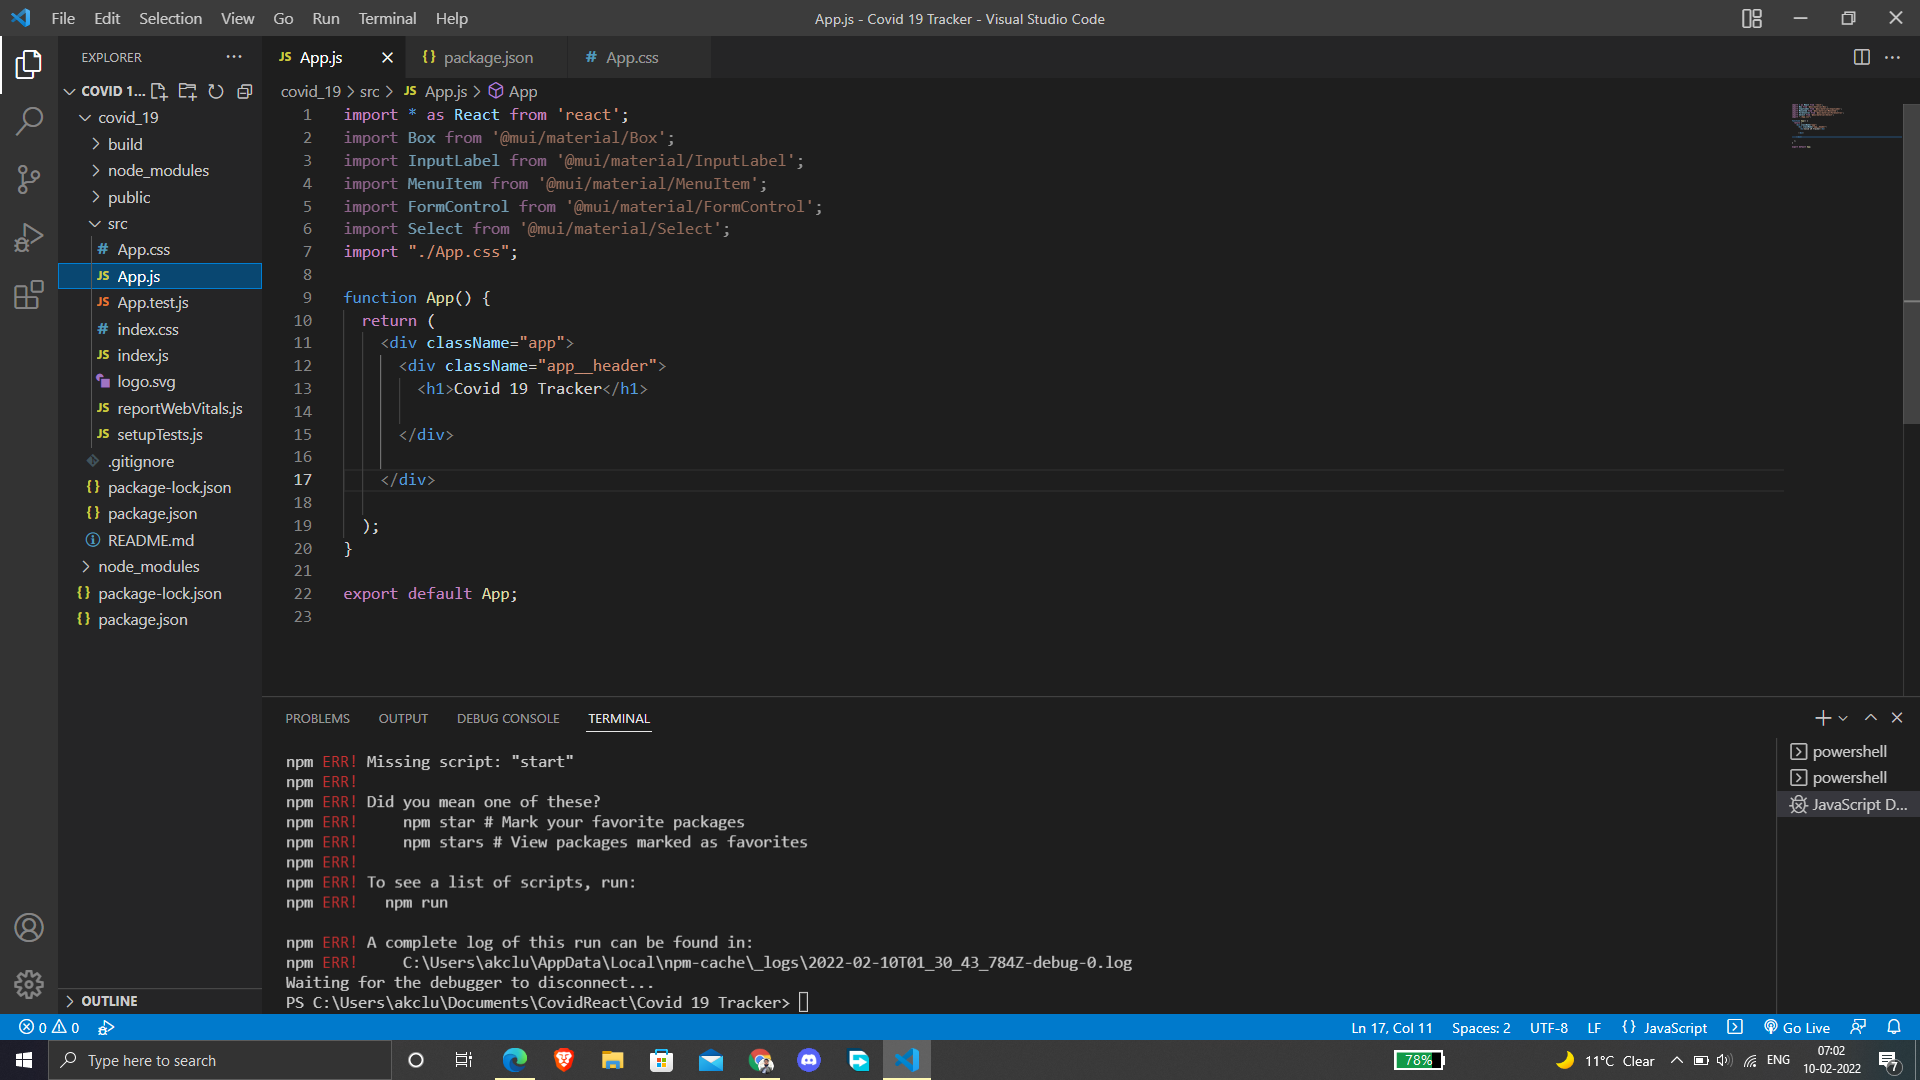The image size is (1920, 1080).
Task: Open the File menu
Action: click(63, 18)
